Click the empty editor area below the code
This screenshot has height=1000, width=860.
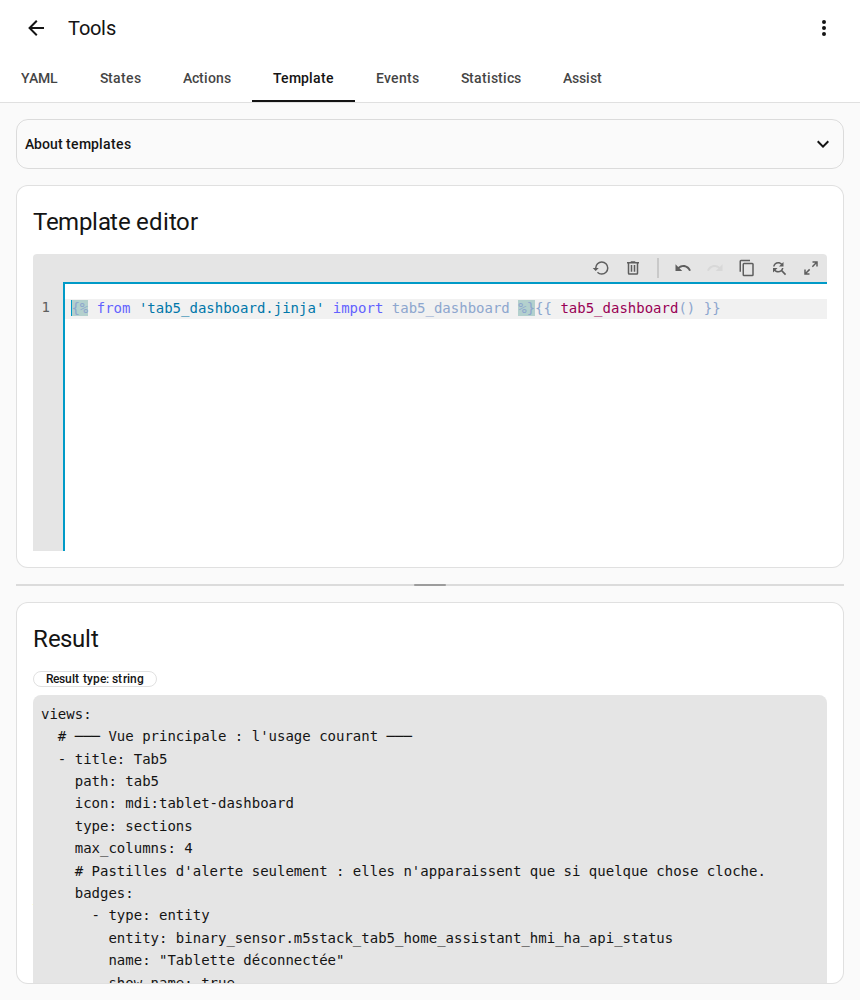point(447,434)
